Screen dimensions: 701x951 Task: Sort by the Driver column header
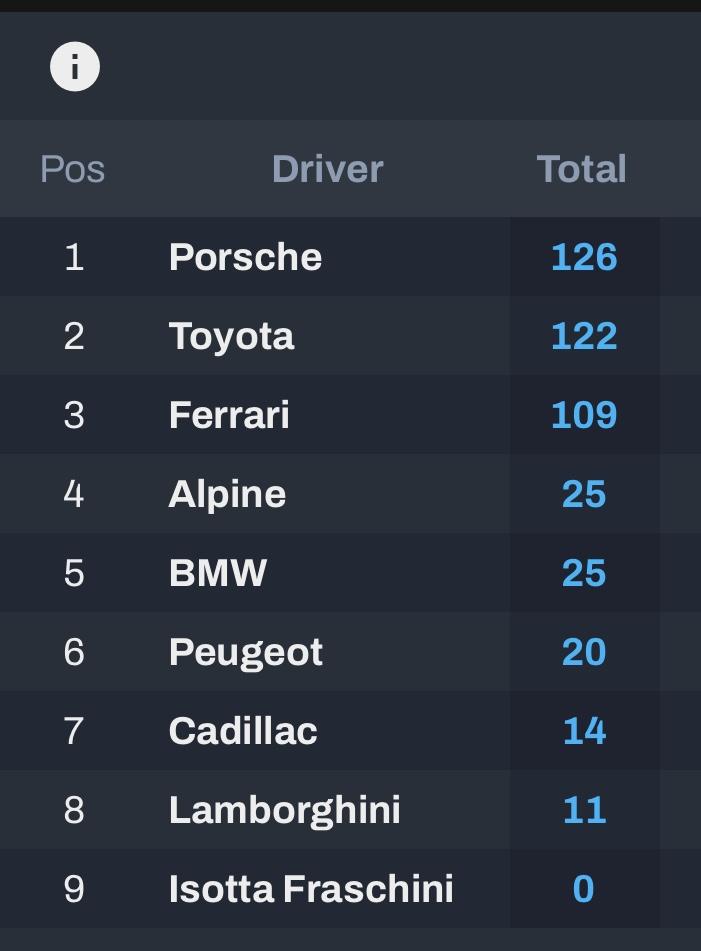[x=327, y=169]
